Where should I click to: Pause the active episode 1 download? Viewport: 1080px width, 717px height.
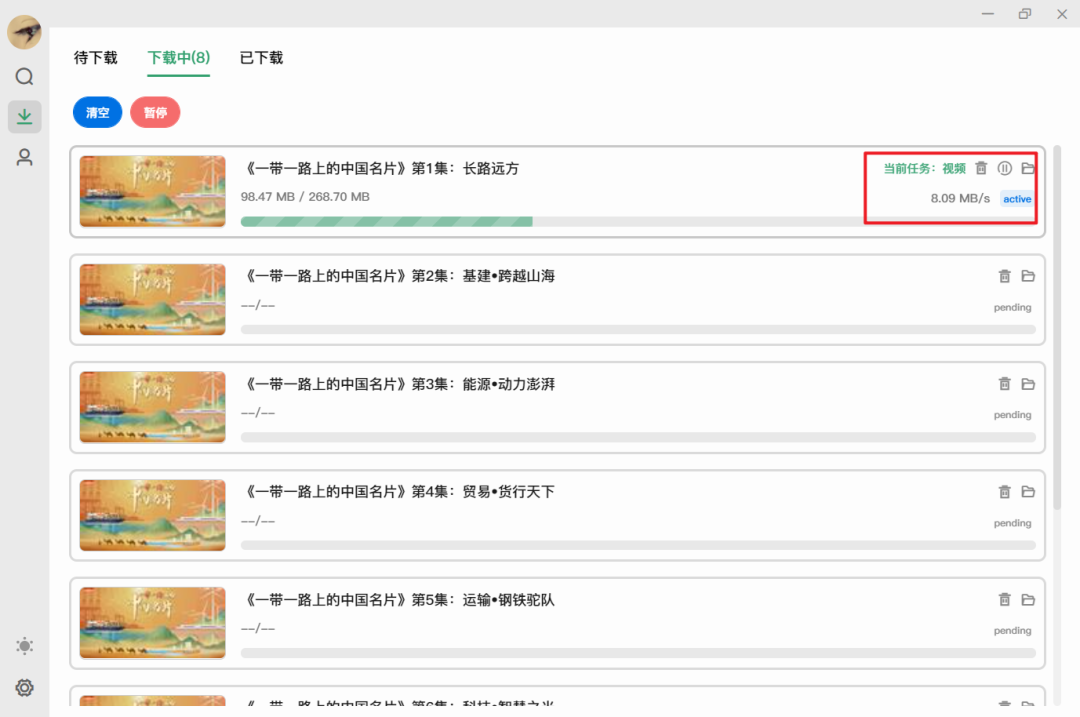[x=1005, y=169]
